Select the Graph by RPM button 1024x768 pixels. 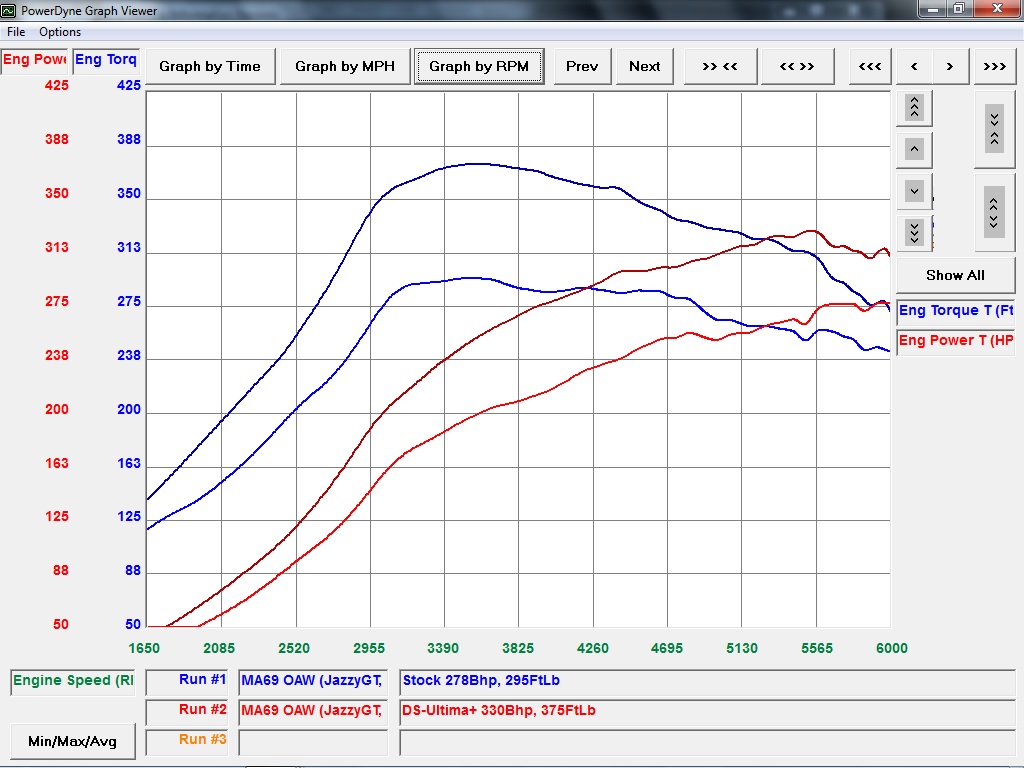point(479,66)
